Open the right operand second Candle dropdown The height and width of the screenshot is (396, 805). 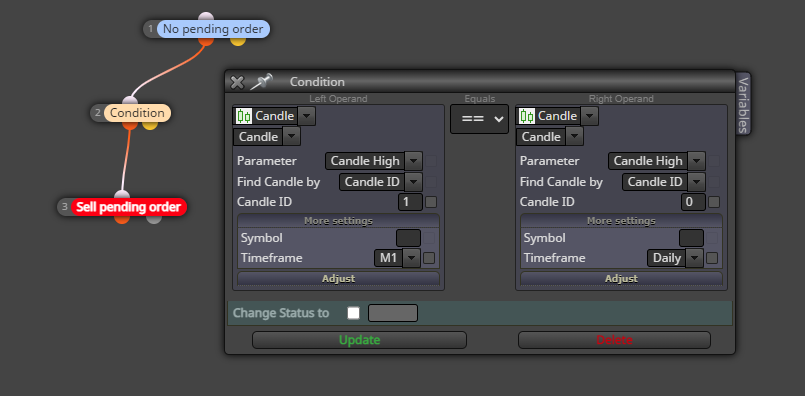coord(574,137)
